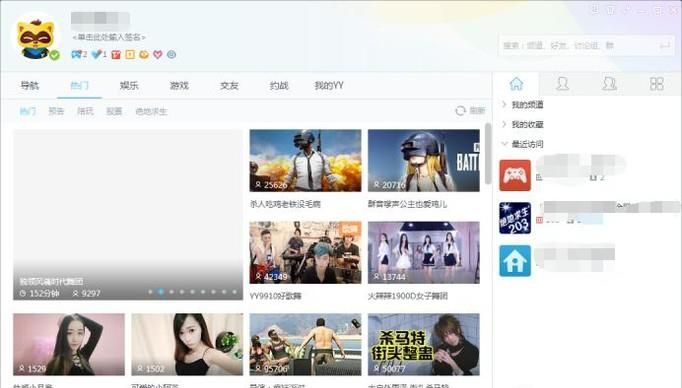
Task: Refresh the hot list with 刷新
Action: click(x=477, y=110)
